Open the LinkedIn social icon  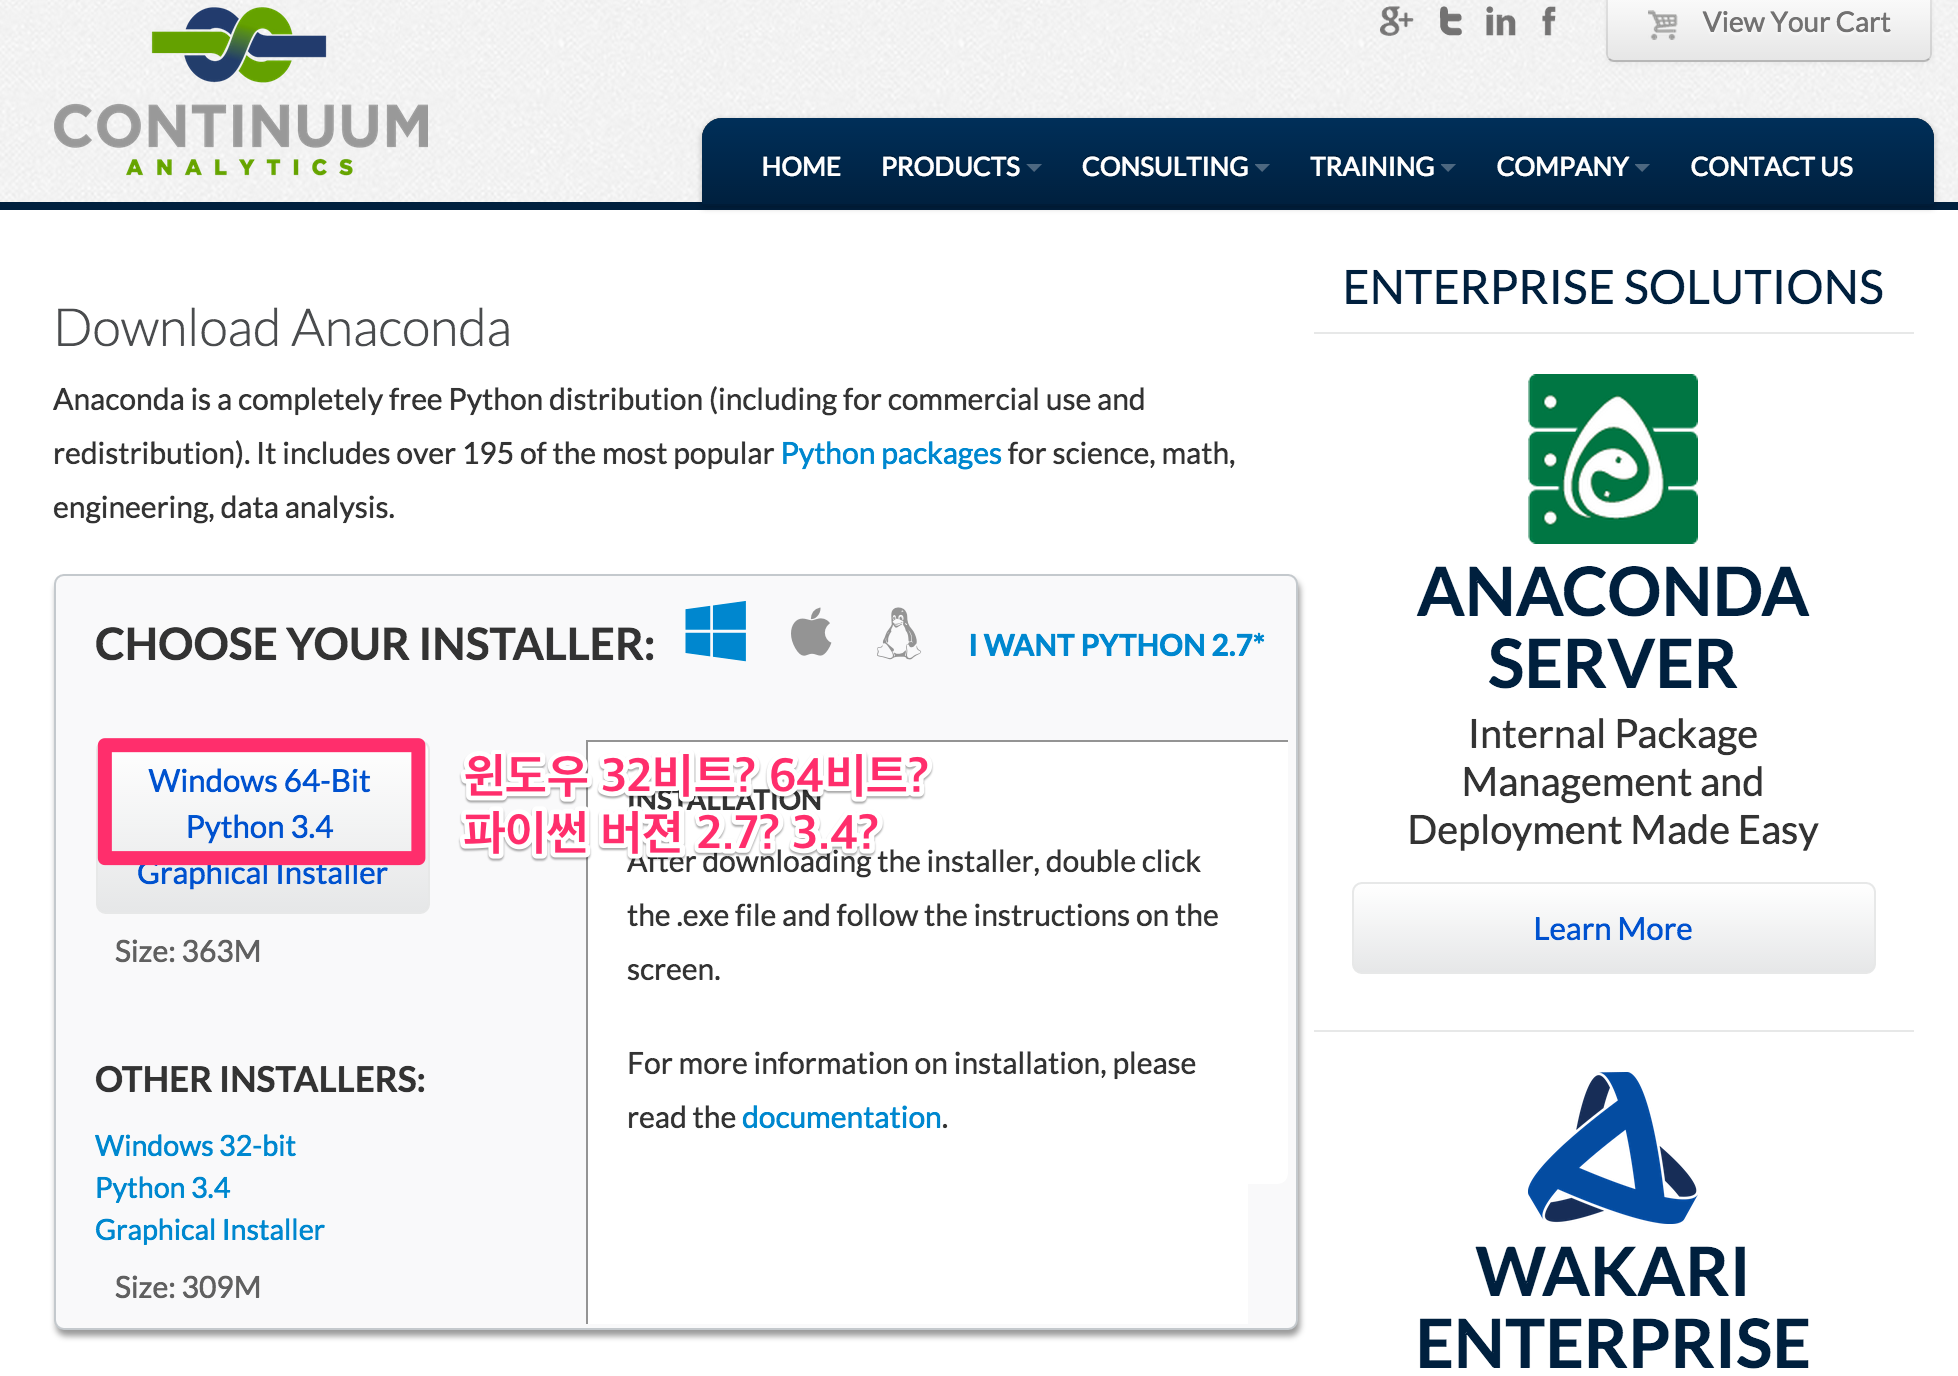pyautogui.click(x=1500, y=22)
